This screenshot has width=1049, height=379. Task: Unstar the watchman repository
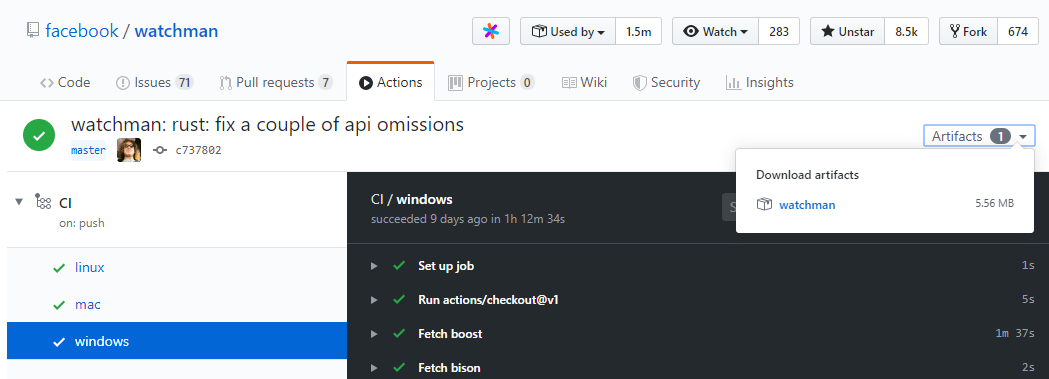[x=848, y=31]
